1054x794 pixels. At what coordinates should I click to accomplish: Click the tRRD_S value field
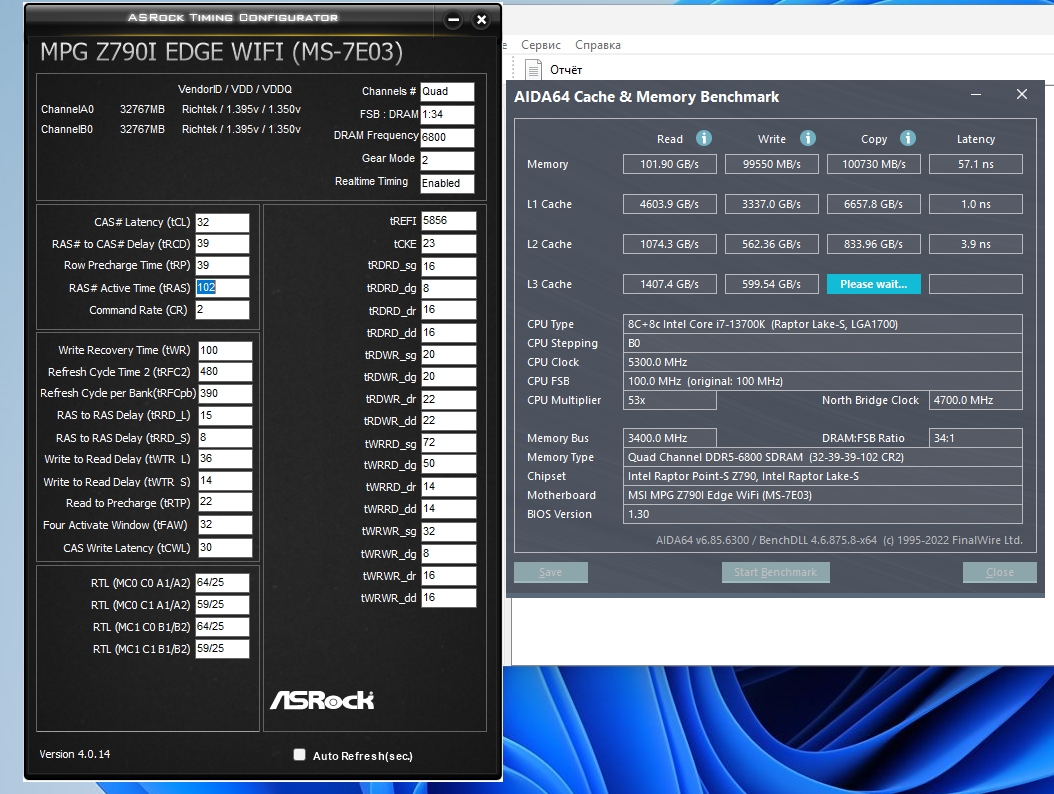225,438
